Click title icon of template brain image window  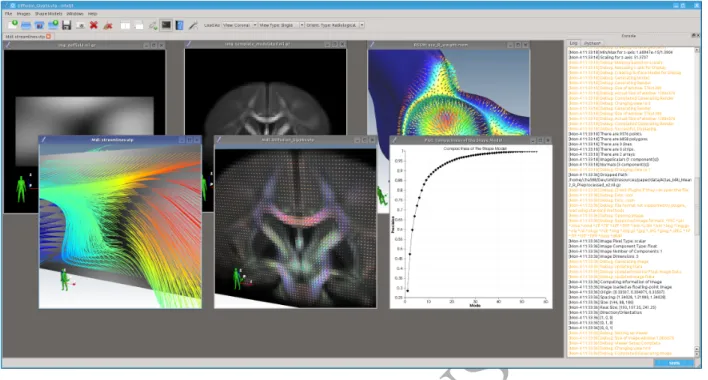pos(189,44)
